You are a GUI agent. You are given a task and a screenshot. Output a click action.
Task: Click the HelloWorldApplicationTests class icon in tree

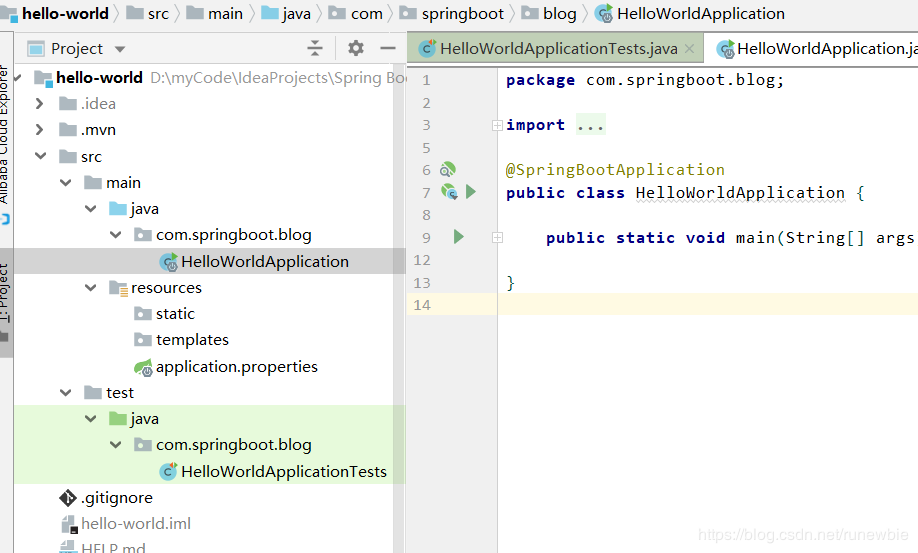(x=168, y=471)
